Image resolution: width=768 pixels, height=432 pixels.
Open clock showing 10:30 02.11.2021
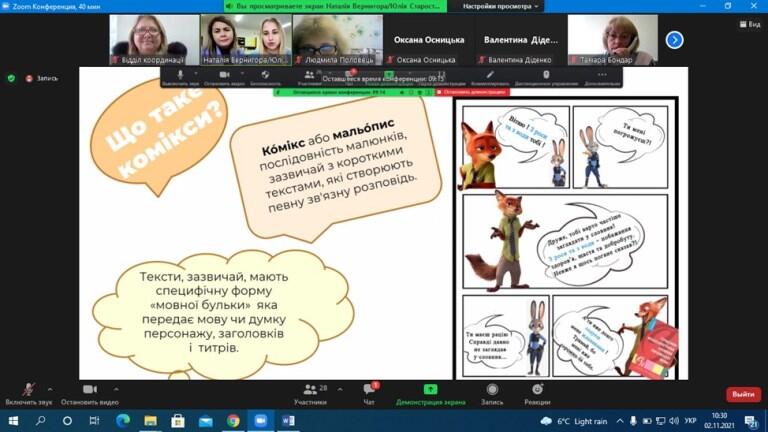720,421
